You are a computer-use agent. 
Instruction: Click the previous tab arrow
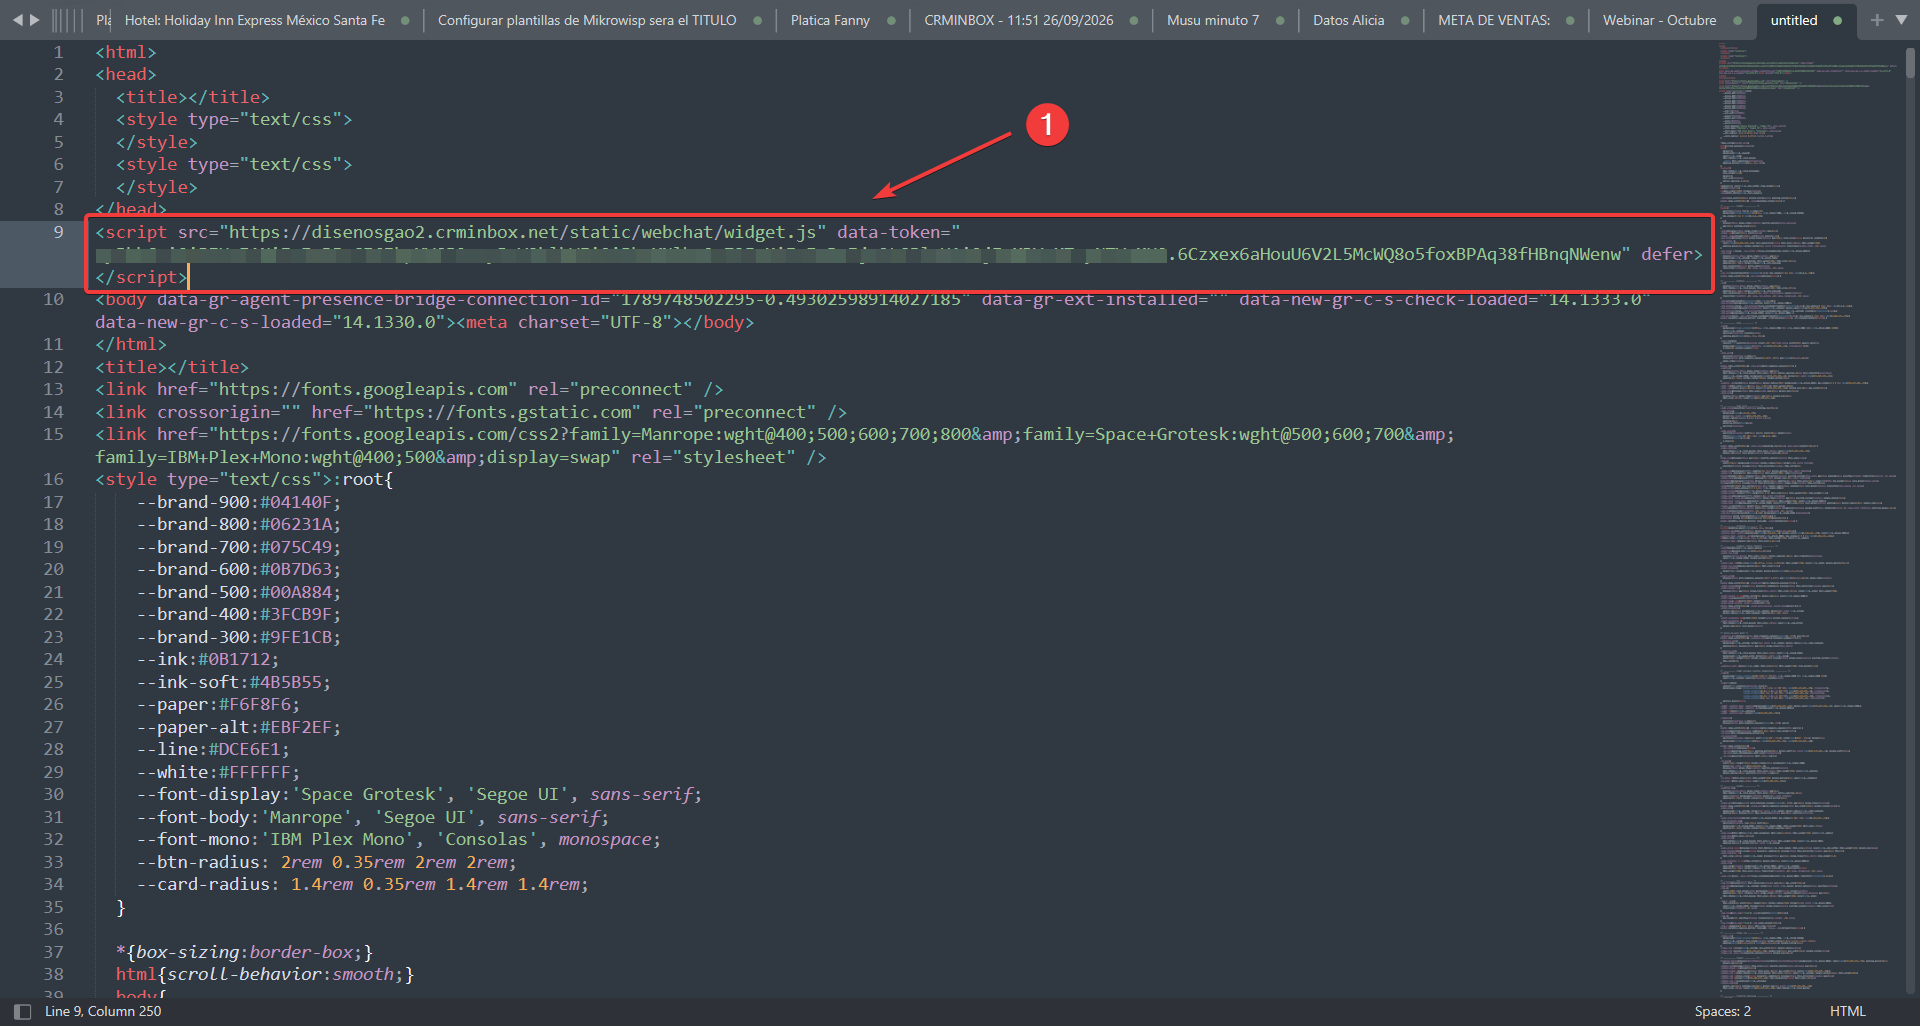pyautogui.click(x=17, y=20)
